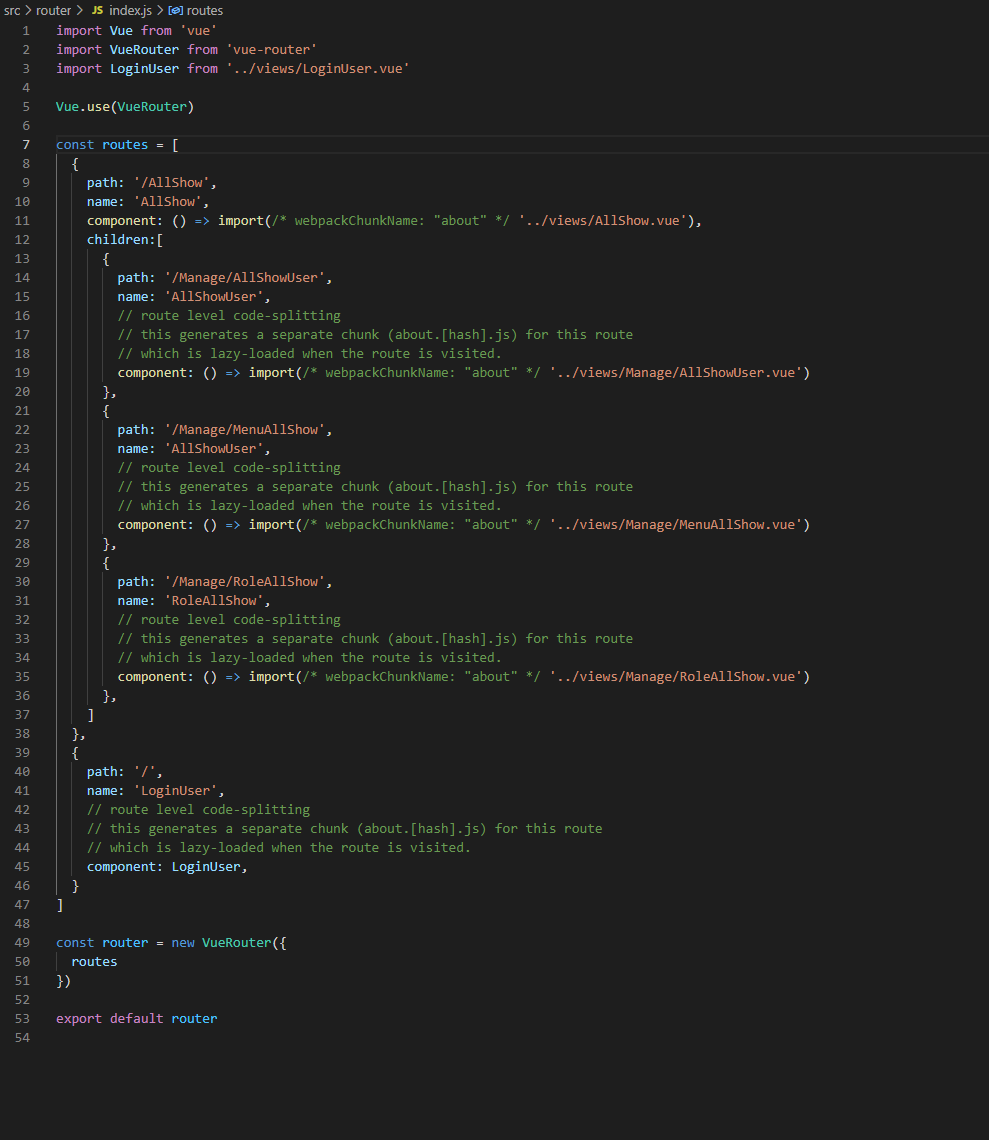989x1140 pixels.
Task: Click the routes symbol icon in breadcrumb
Action: click(175, 10)
